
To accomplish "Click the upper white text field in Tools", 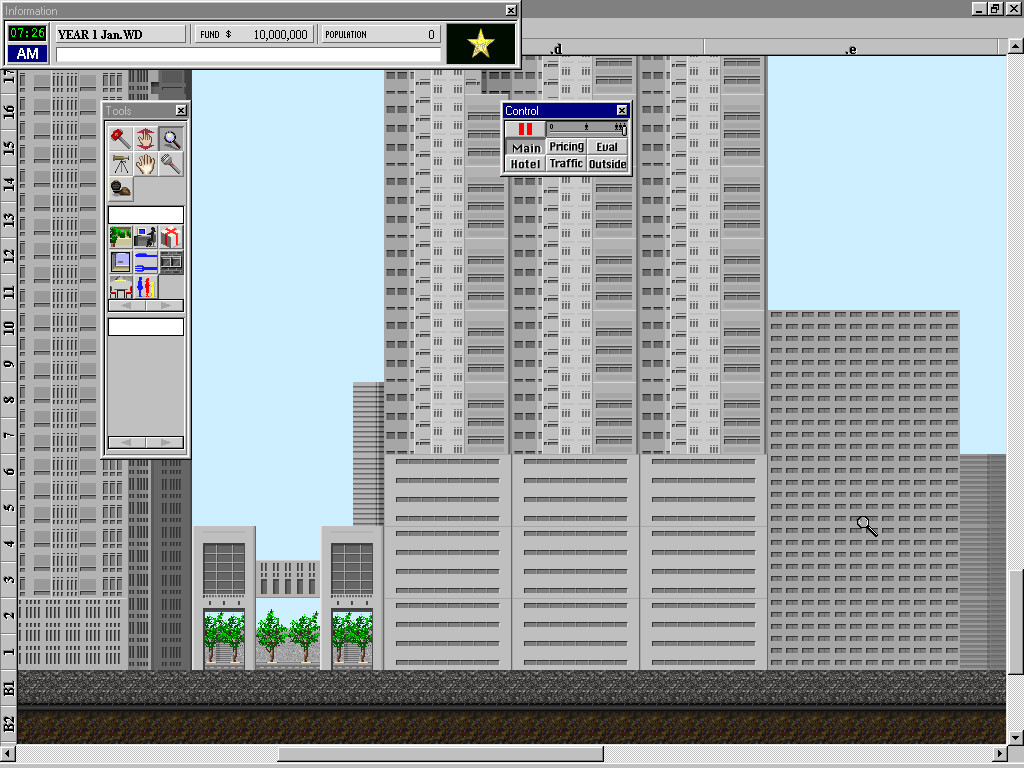I will (x=146, y=215).
